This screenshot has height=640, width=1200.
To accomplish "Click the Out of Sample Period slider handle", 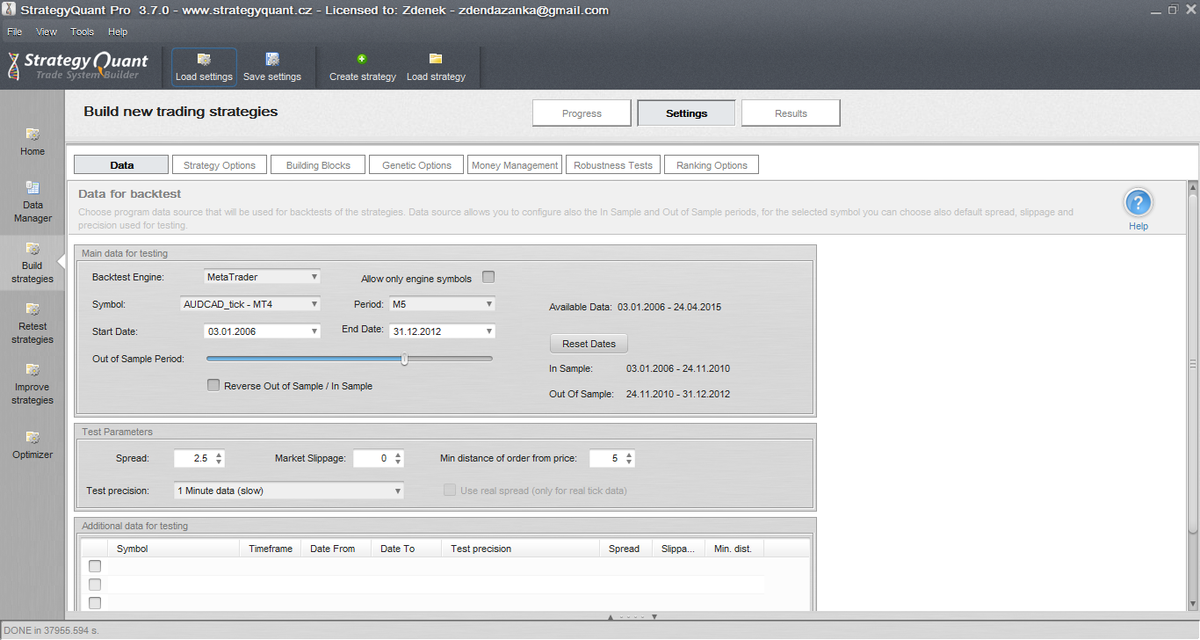I will click(x=404, y=358).
